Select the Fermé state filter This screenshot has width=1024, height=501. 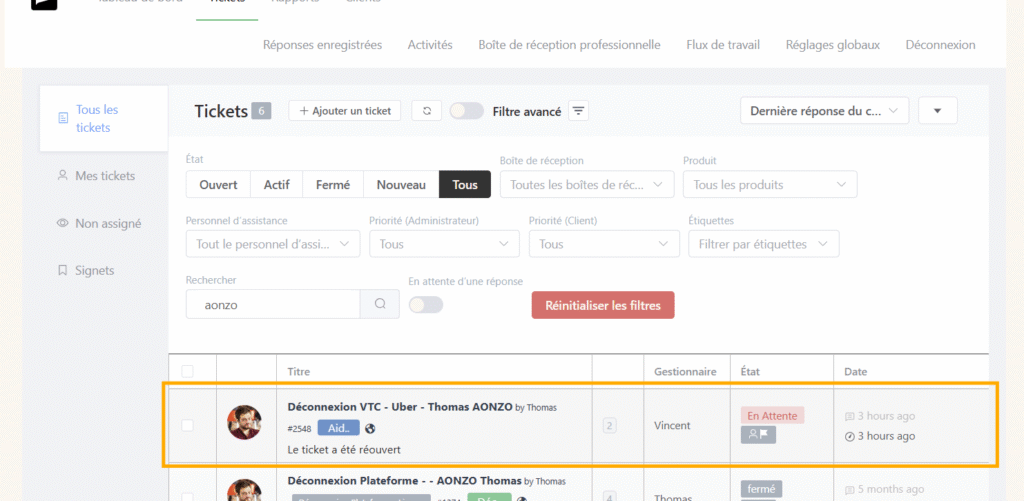pos(332,185)
